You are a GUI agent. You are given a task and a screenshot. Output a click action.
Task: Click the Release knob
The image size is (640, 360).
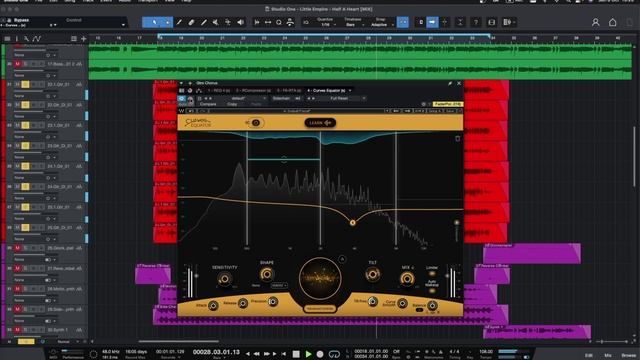tap(243, 303)
